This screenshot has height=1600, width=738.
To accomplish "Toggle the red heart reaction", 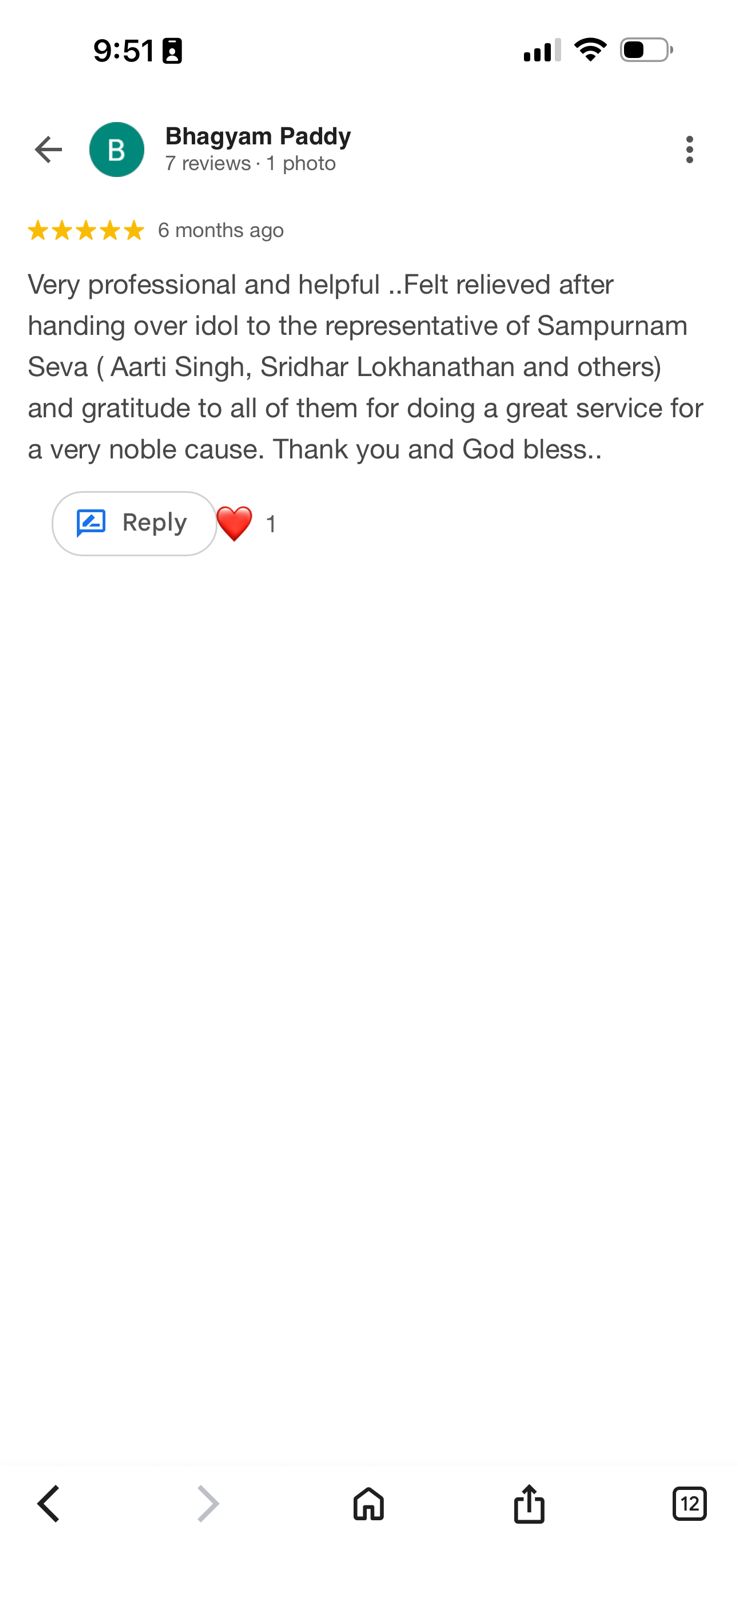I will pos(235,523).
